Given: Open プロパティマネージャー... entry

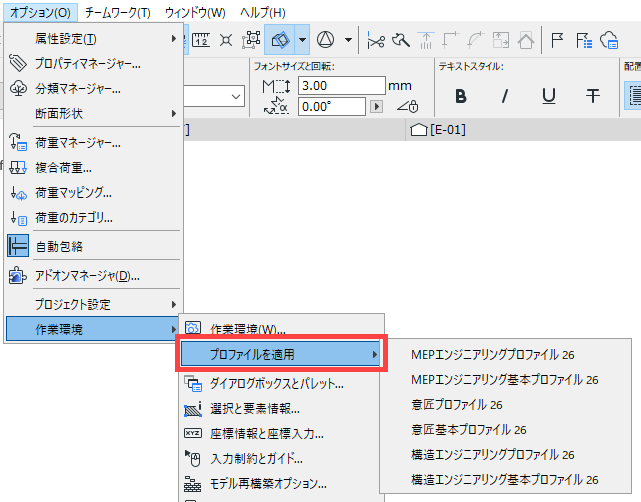Looking at the screenshot, I should point(94,63).
